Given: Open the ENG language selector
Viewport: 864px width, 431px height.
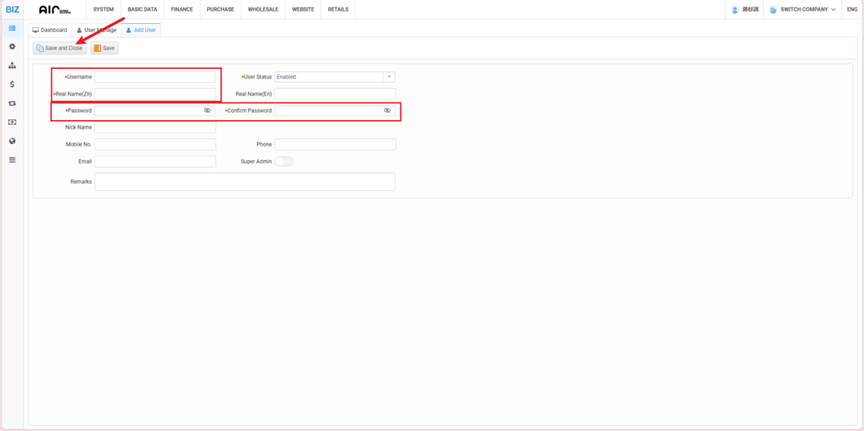Looking at the screenshot, I should [x=852, y=9].
